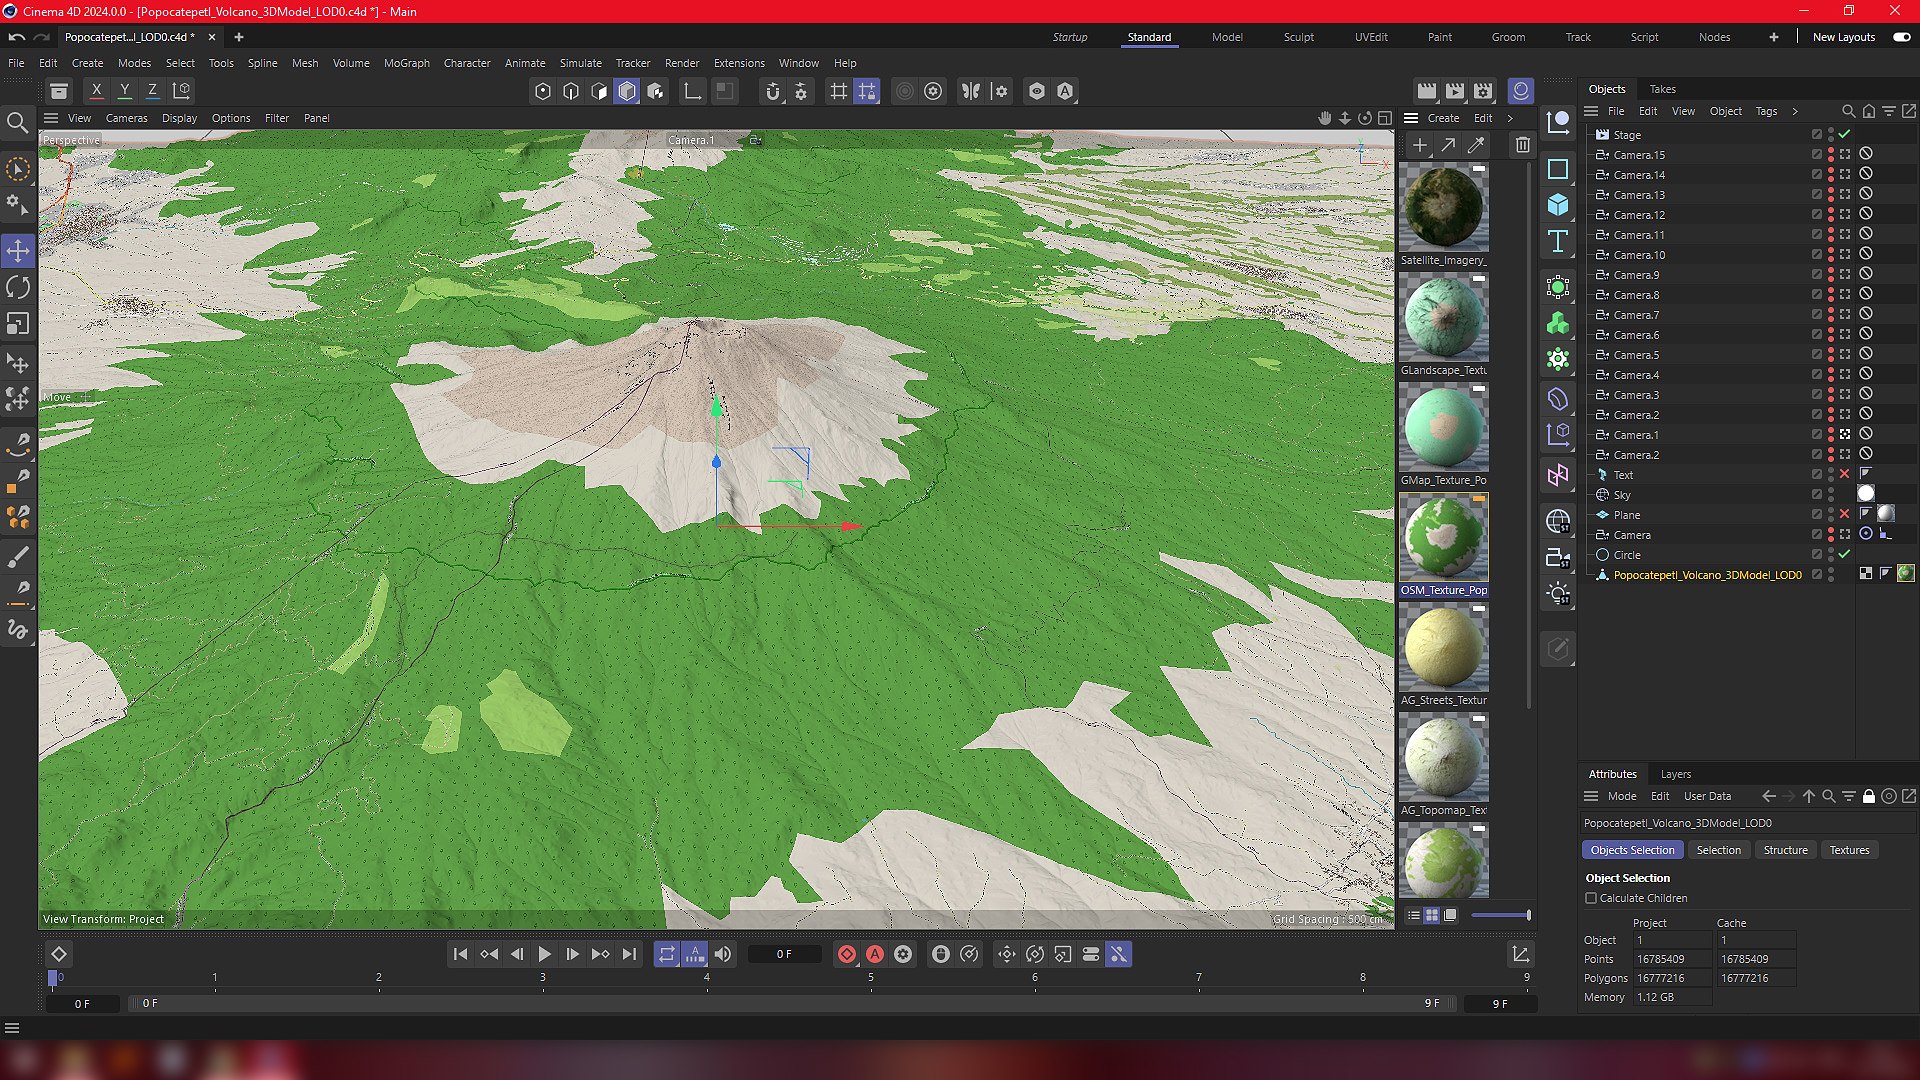Screen dimensions: 1920x1080
Task: Click the Light object icon
Action: point(1558,593)
